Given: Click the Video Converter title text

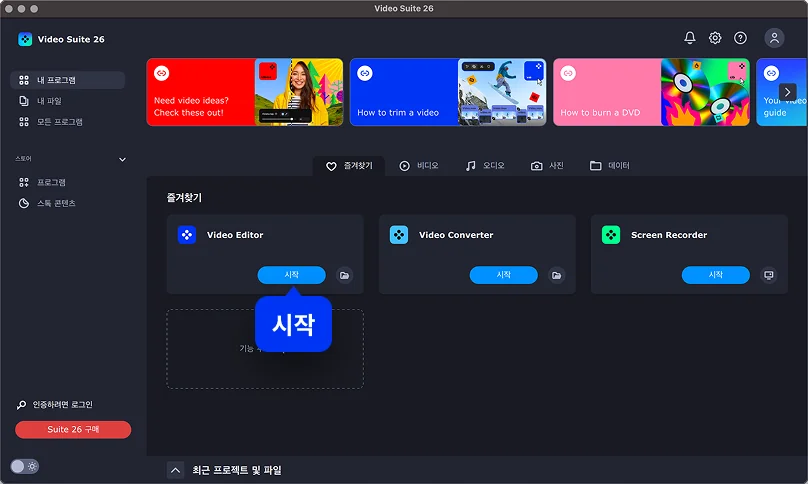Looking at the screenshot, I should 456,235.
